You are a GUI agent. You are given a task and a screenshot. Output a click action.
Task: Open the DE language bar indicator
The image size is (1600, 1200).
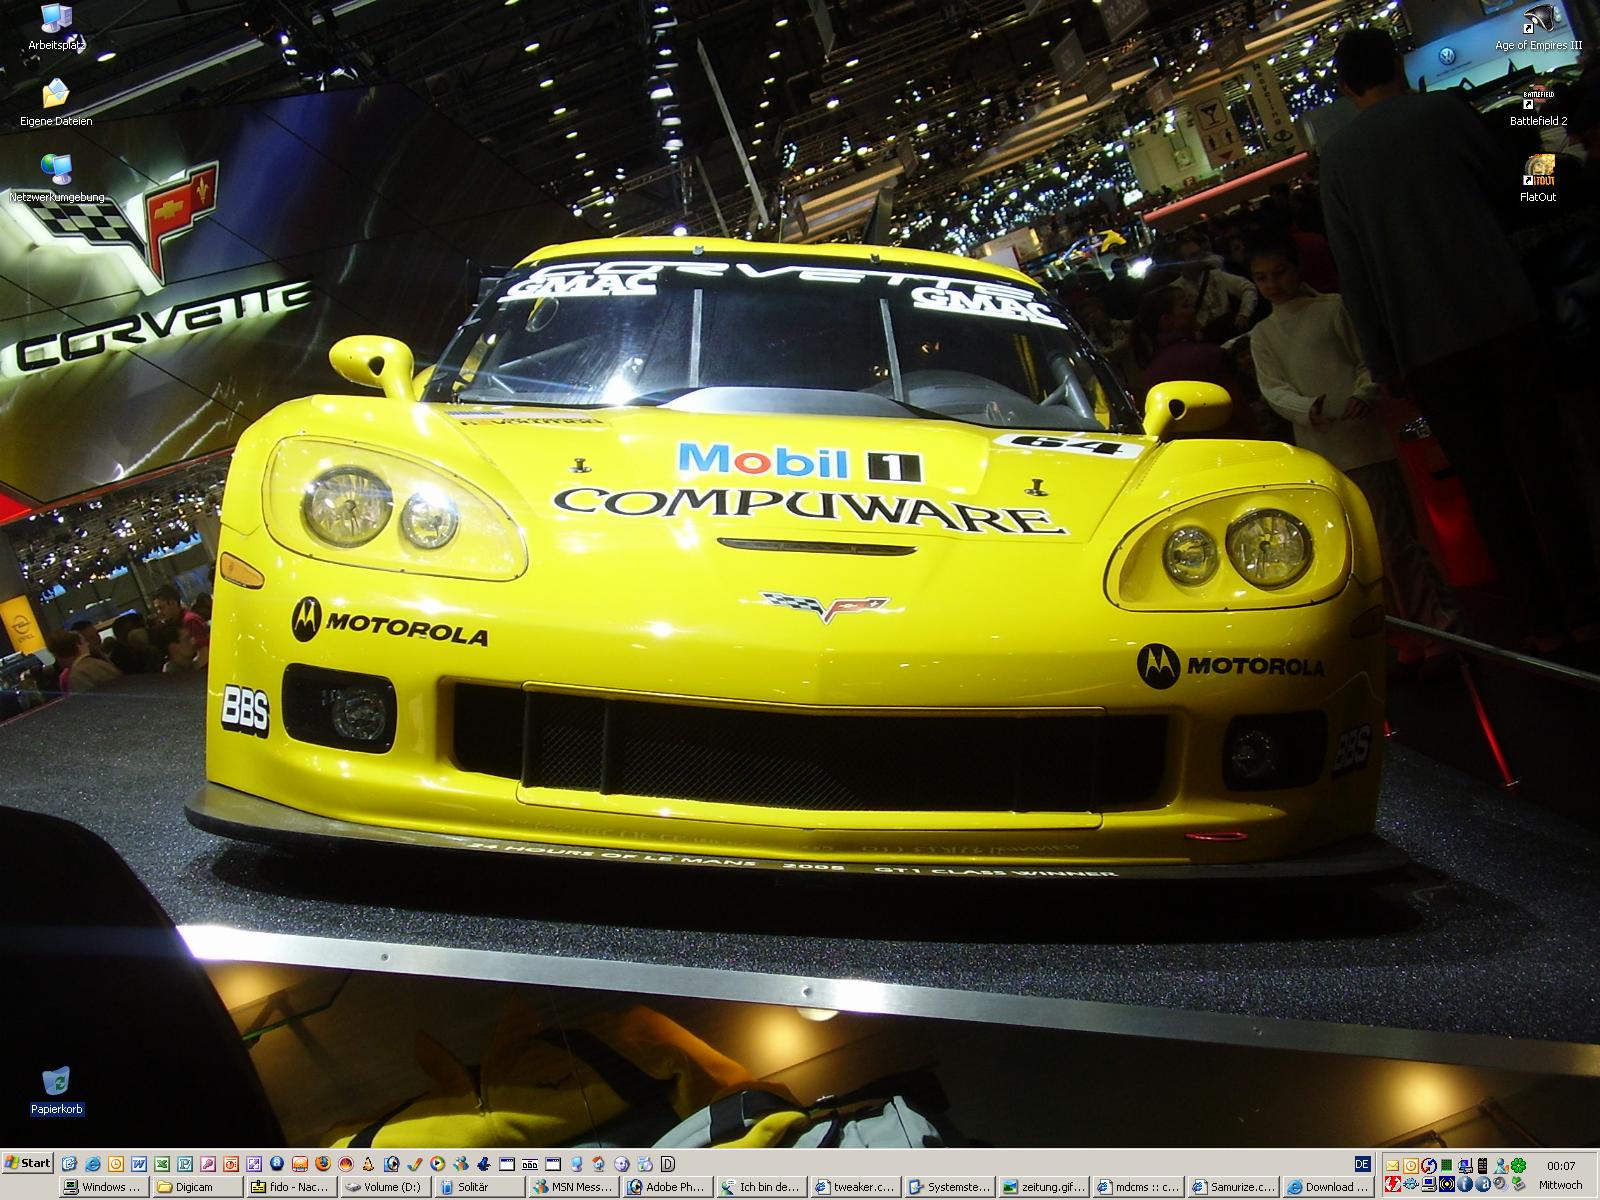tap(1362, 1164)
